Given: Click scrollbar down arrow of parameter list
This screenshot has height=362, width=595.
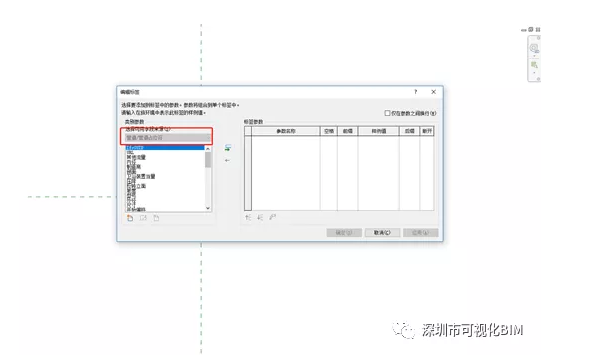Looking at the screenshot, I should click(x=208, y=208).
